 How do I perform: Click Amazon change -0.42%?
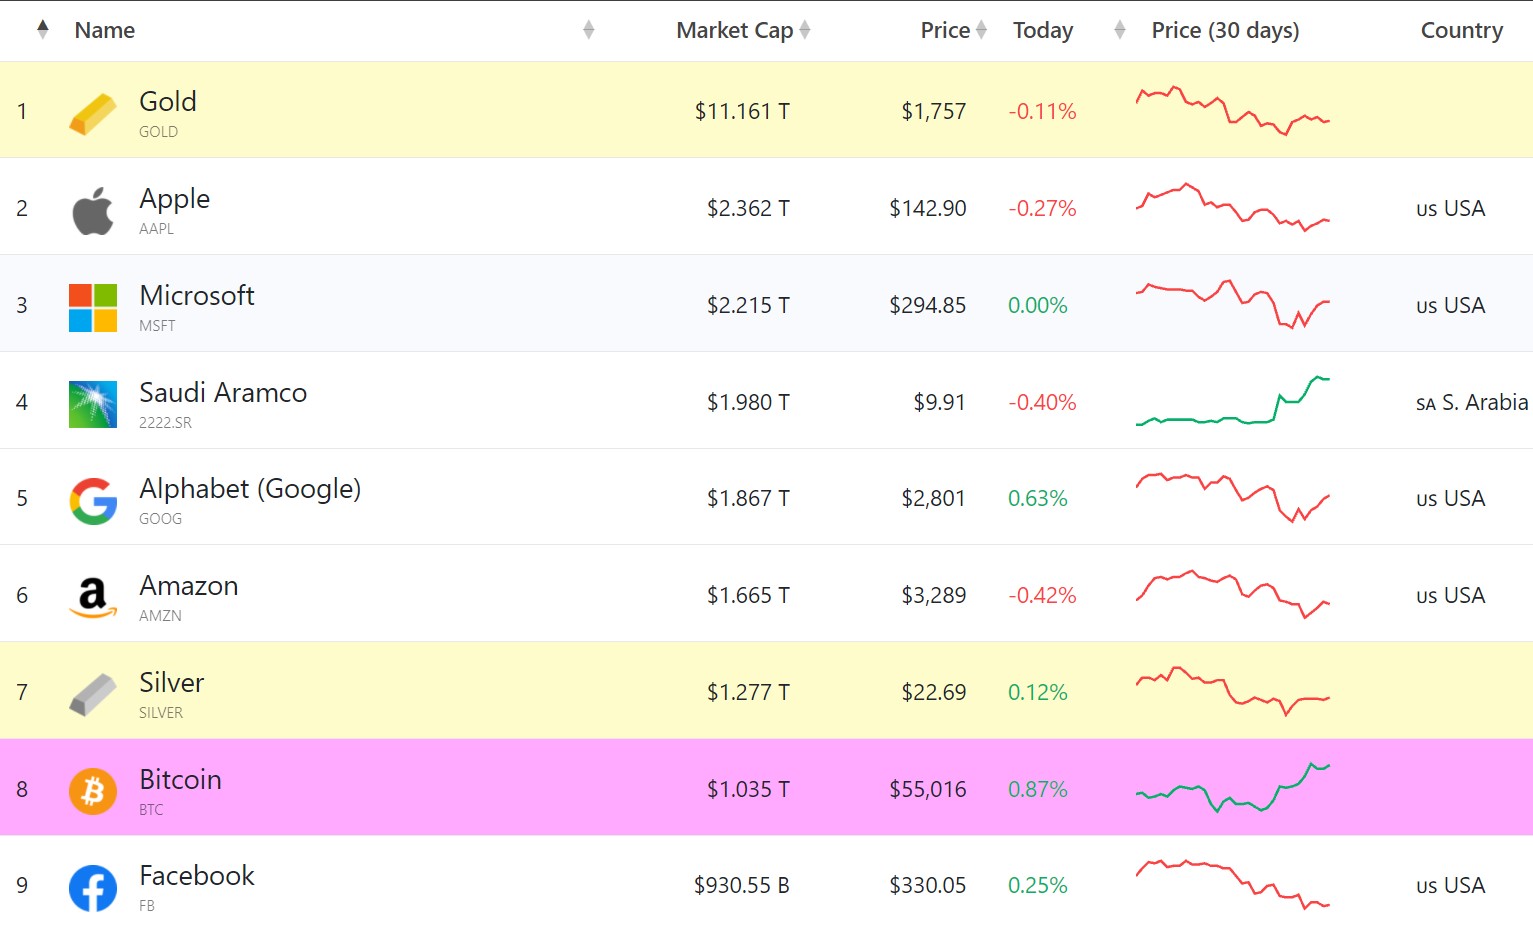1042,595
